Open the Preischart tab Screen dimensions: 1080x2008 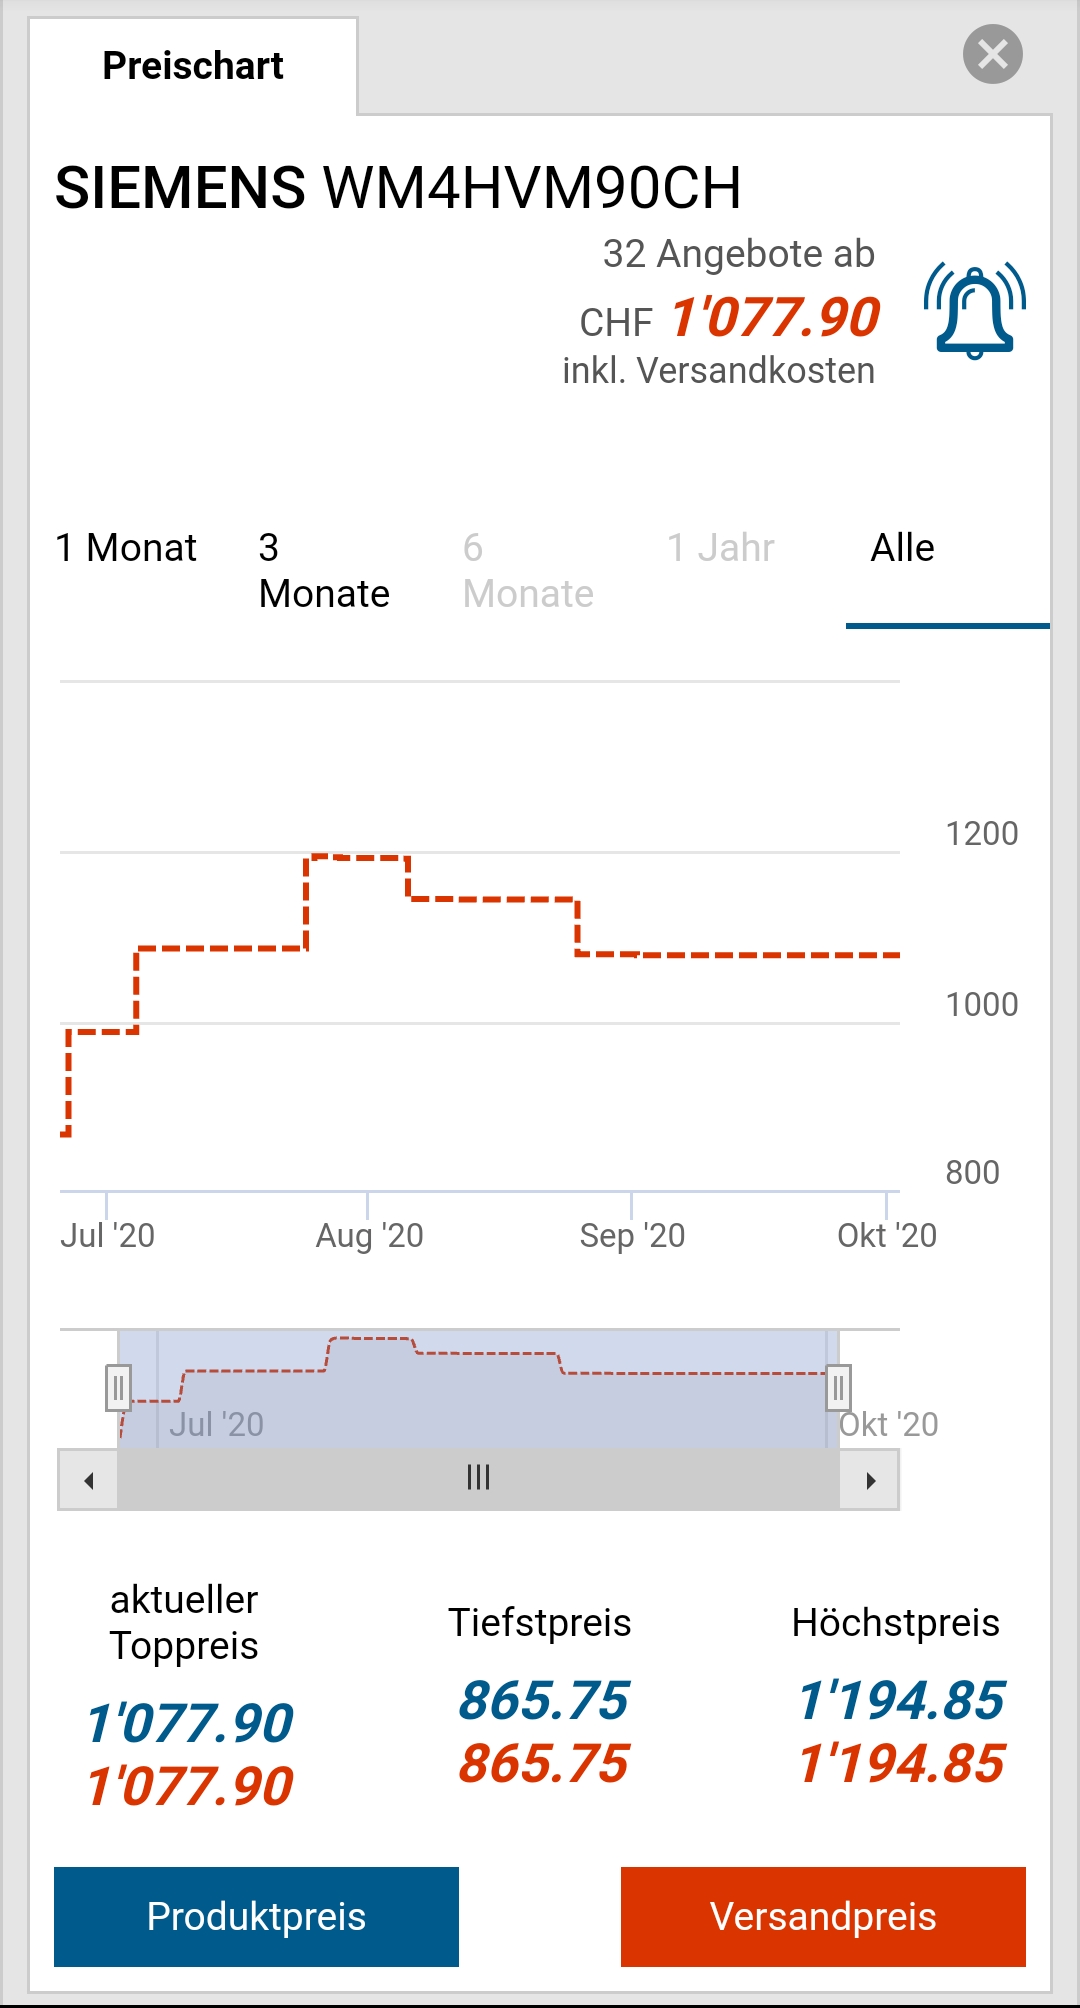[193, 66]
